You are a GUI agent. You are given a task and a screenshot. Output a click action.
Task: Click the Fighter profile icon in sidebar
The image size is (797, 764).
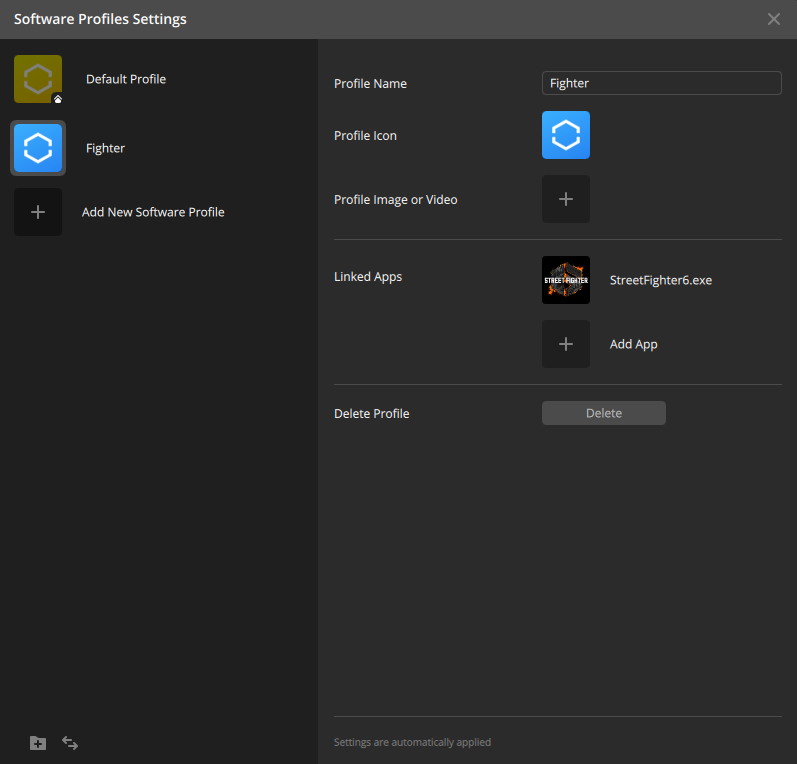(38, 148)
